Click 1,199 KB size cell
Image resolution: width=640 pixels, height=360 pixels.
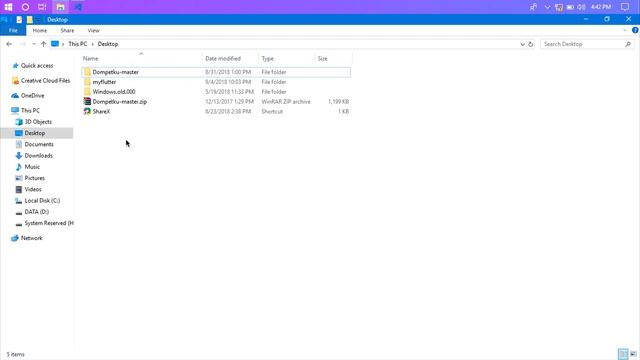pos(338,102)
